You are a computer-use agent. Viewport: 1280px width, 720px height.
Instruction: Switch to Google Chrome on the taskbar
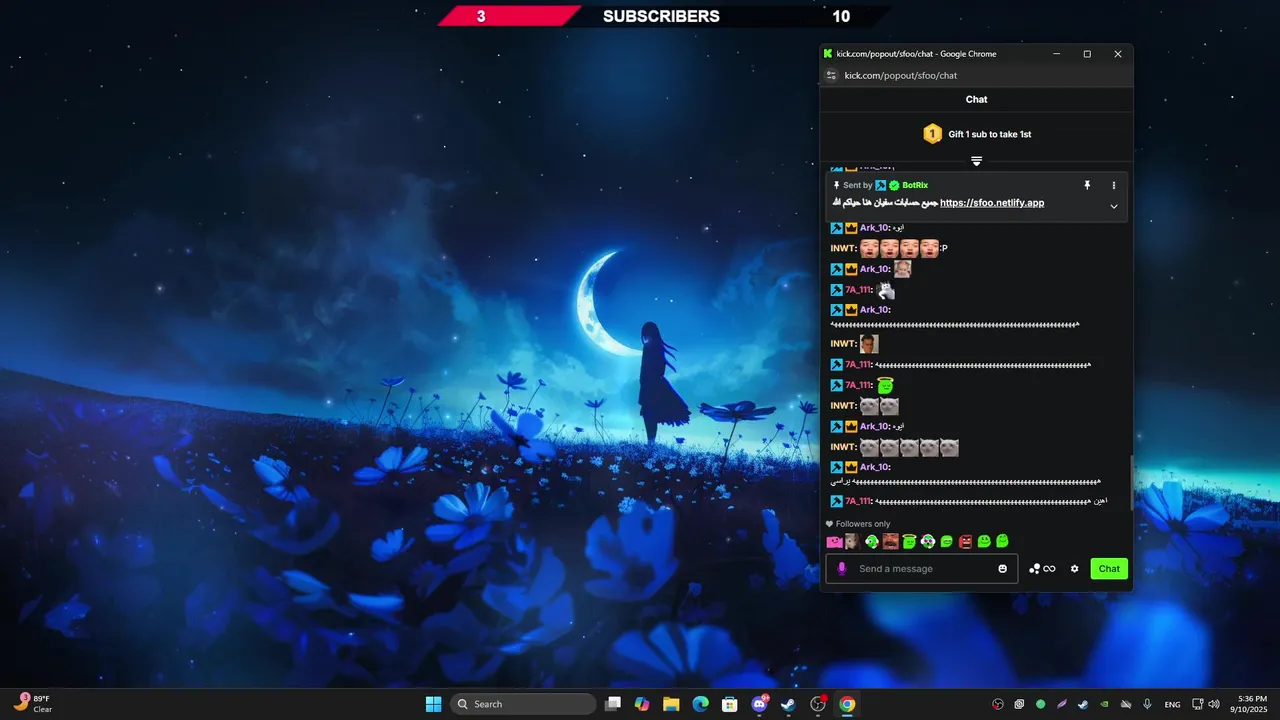pyautogui.click(x=847, y=704)
